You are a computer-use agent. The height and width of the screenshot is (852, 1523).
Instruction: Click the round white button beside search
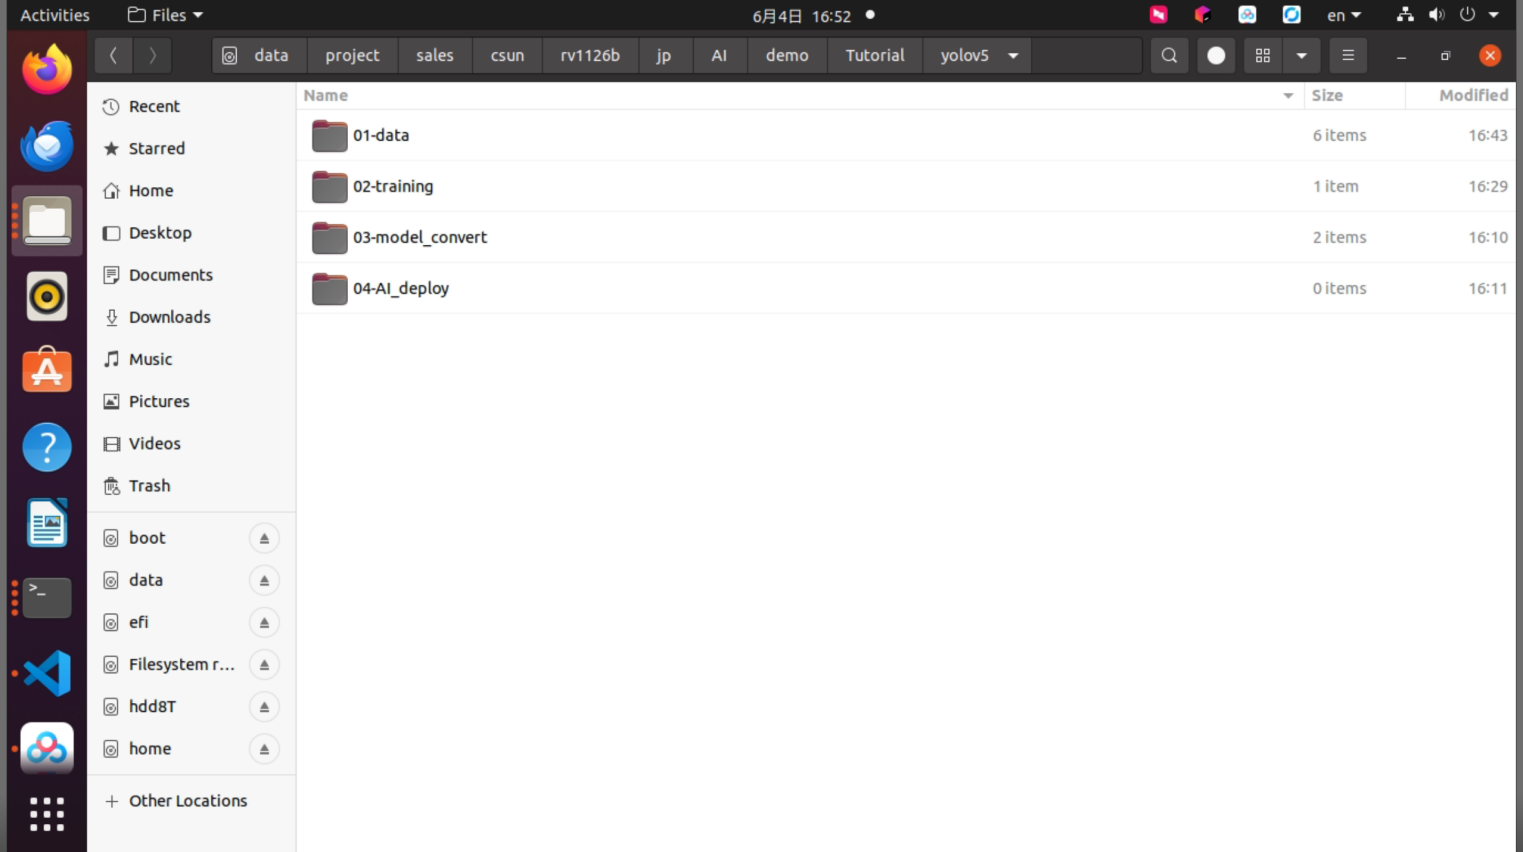pos(1216,56)
